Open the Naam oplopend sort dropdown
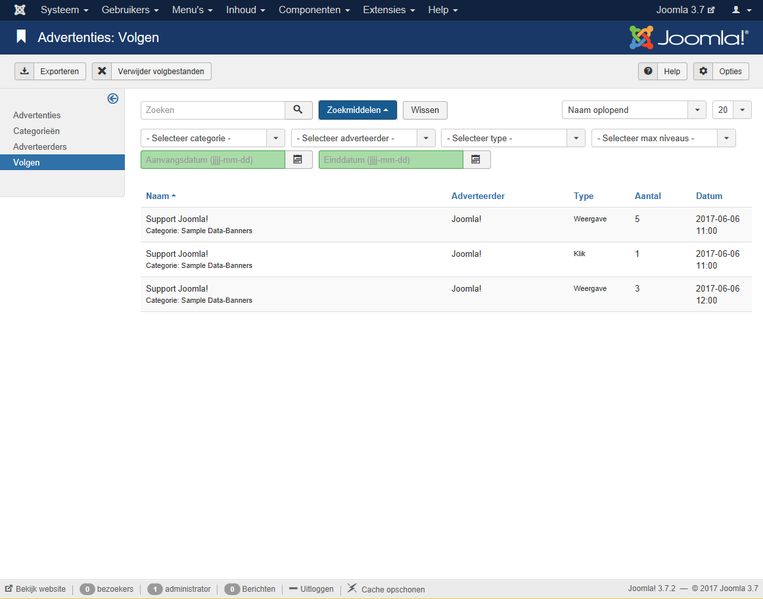Screen dimensions: 763x599 point(634,110)
